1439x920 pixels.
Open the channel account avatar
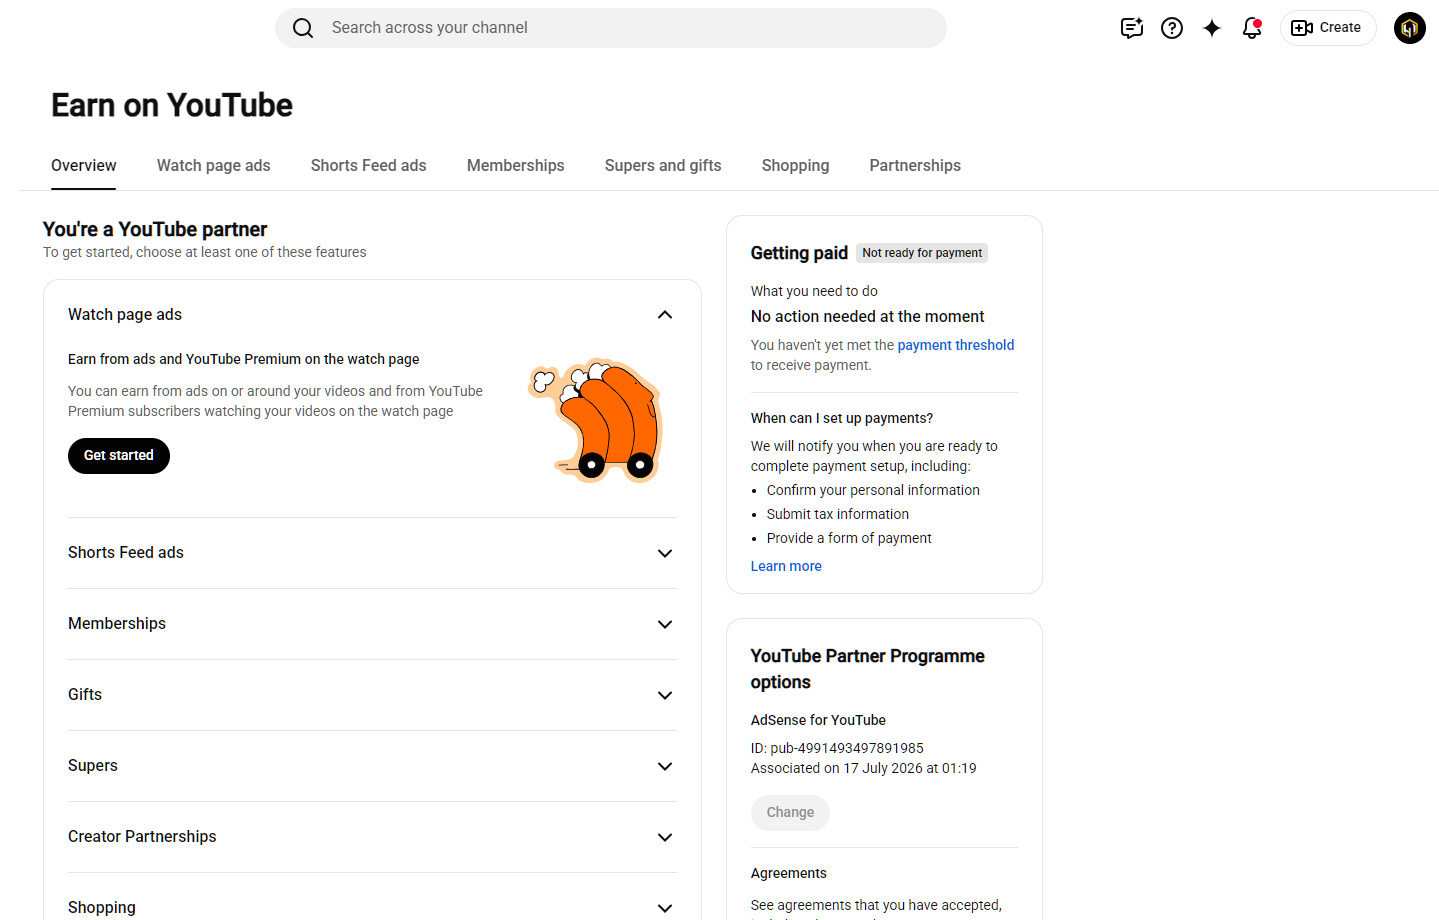(x=1410, y=28)
